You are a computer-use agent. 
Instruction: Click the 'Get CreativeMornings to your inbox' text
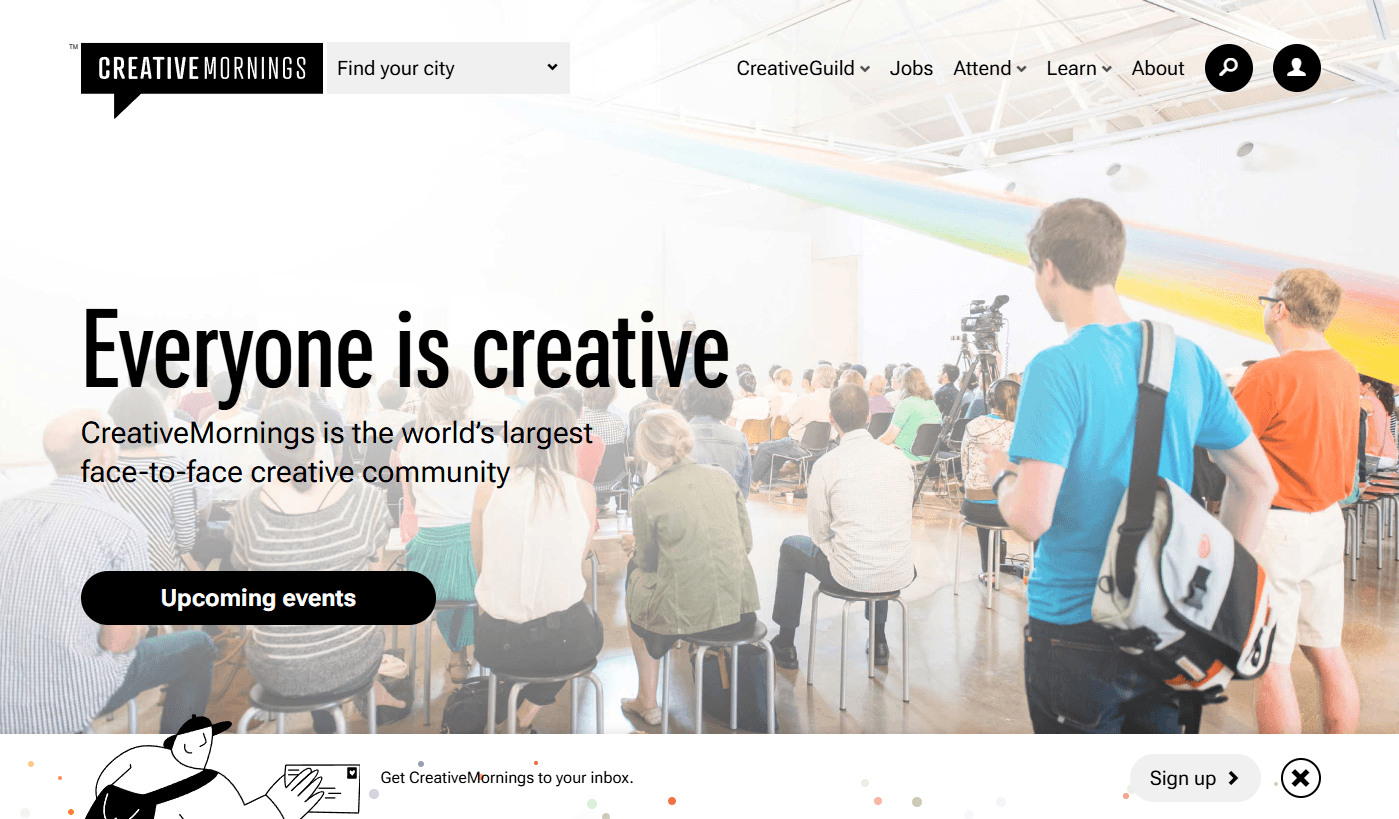click(507, 778)
